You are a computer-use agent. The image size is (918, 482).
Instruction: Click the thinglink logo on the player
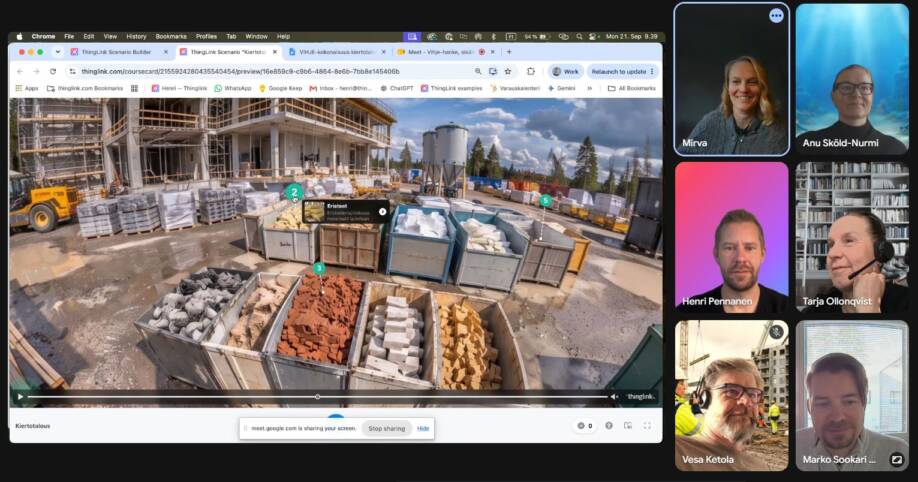[x=640, y=396]
